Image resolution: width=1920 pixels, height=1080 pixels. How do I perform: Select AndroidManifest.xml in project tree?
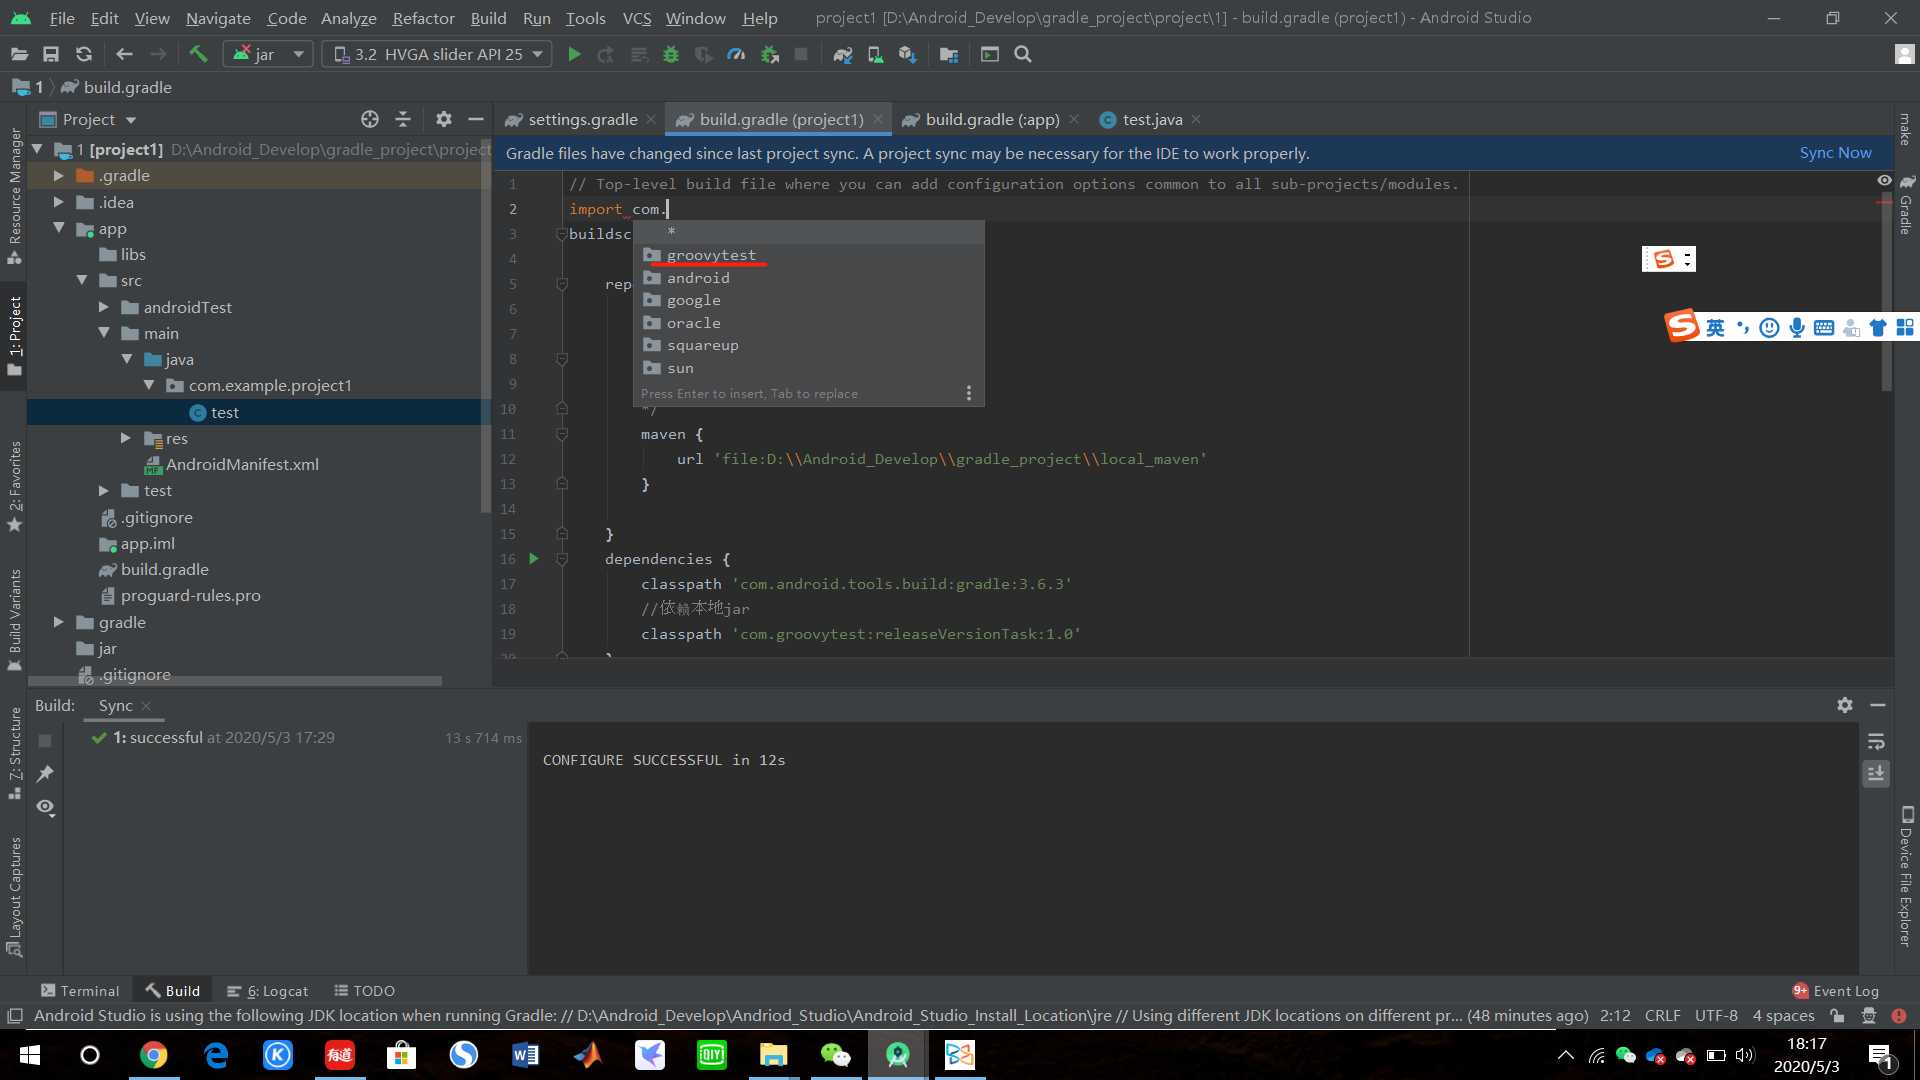[231, 464]
